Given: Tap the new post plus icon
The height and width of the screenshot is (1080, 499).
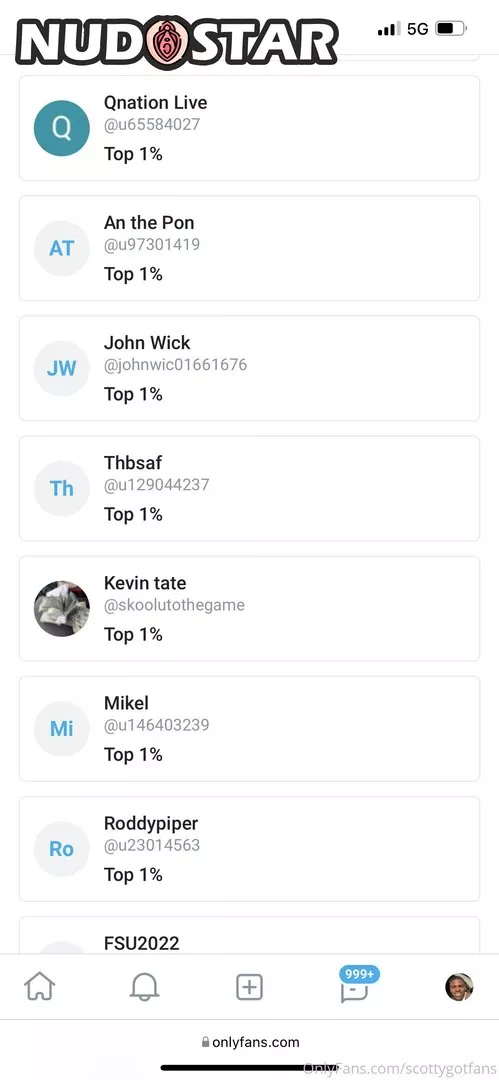Looking at the screenshot, I should coord(249,987).
